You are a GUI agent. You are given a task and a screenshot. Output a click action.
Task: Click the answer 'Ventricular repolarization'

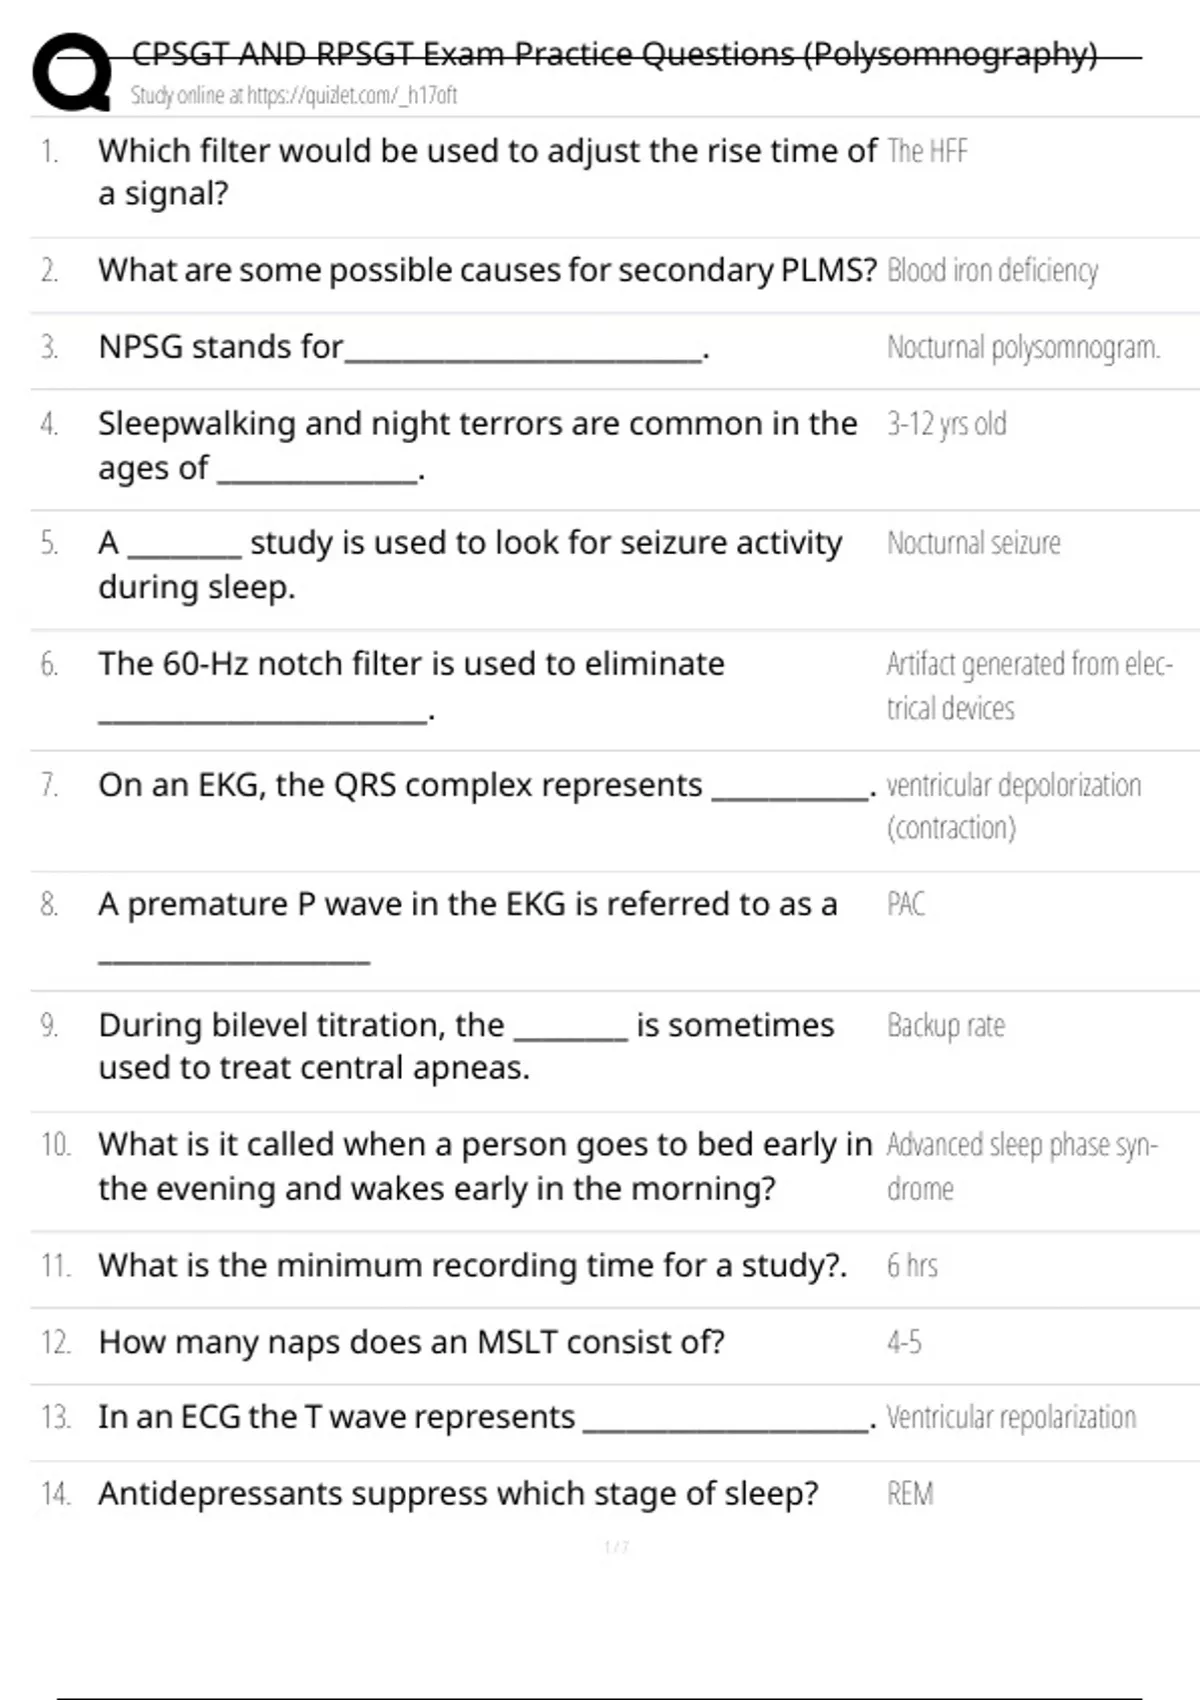pos(1011,1417)
